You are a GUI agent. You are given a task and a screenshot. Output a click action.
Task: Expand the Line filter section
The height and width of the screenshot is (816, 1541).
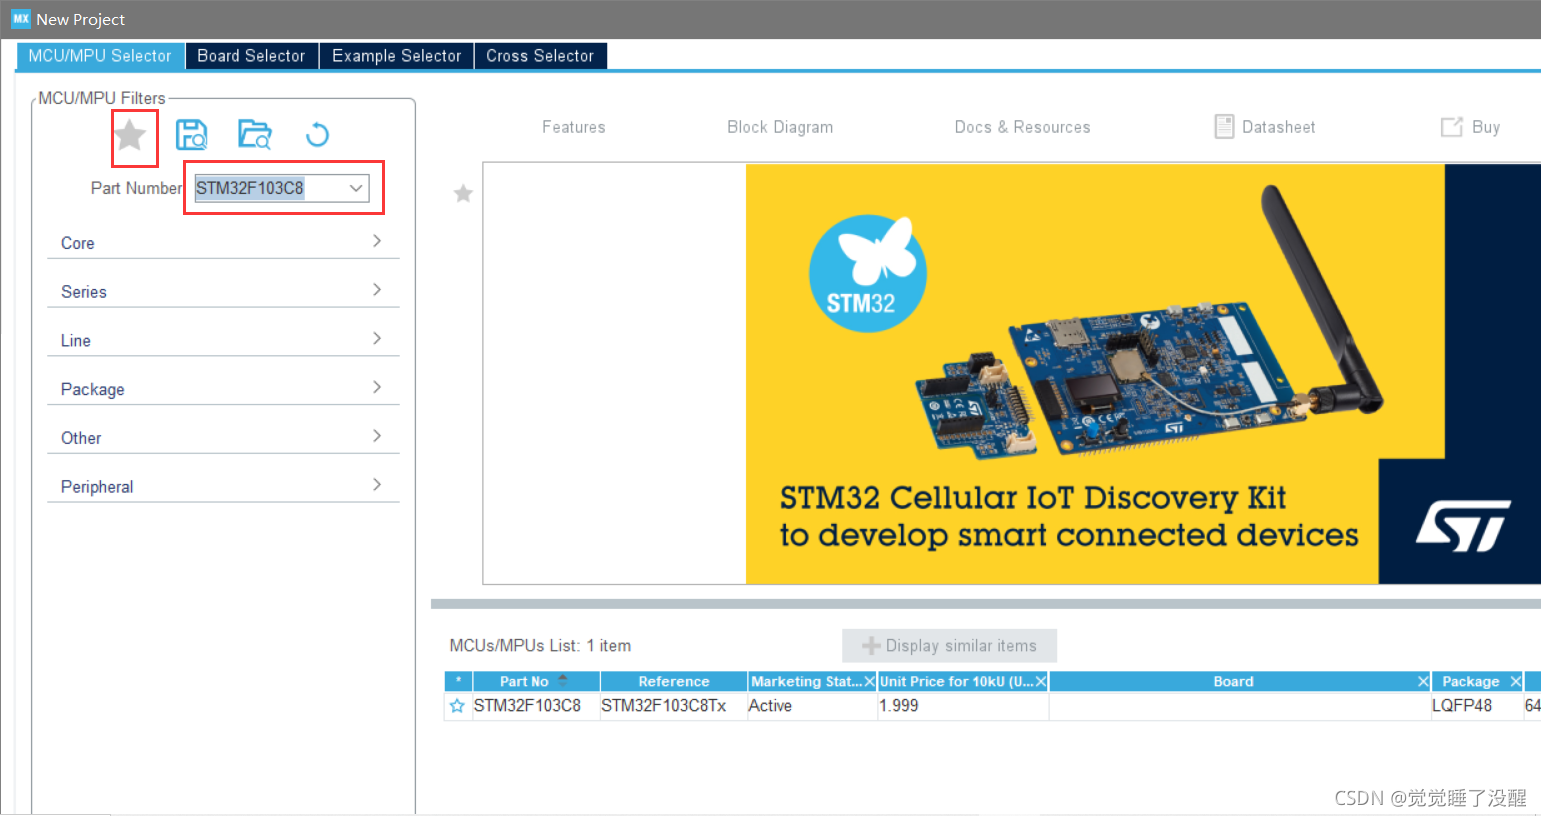(223, 340)
